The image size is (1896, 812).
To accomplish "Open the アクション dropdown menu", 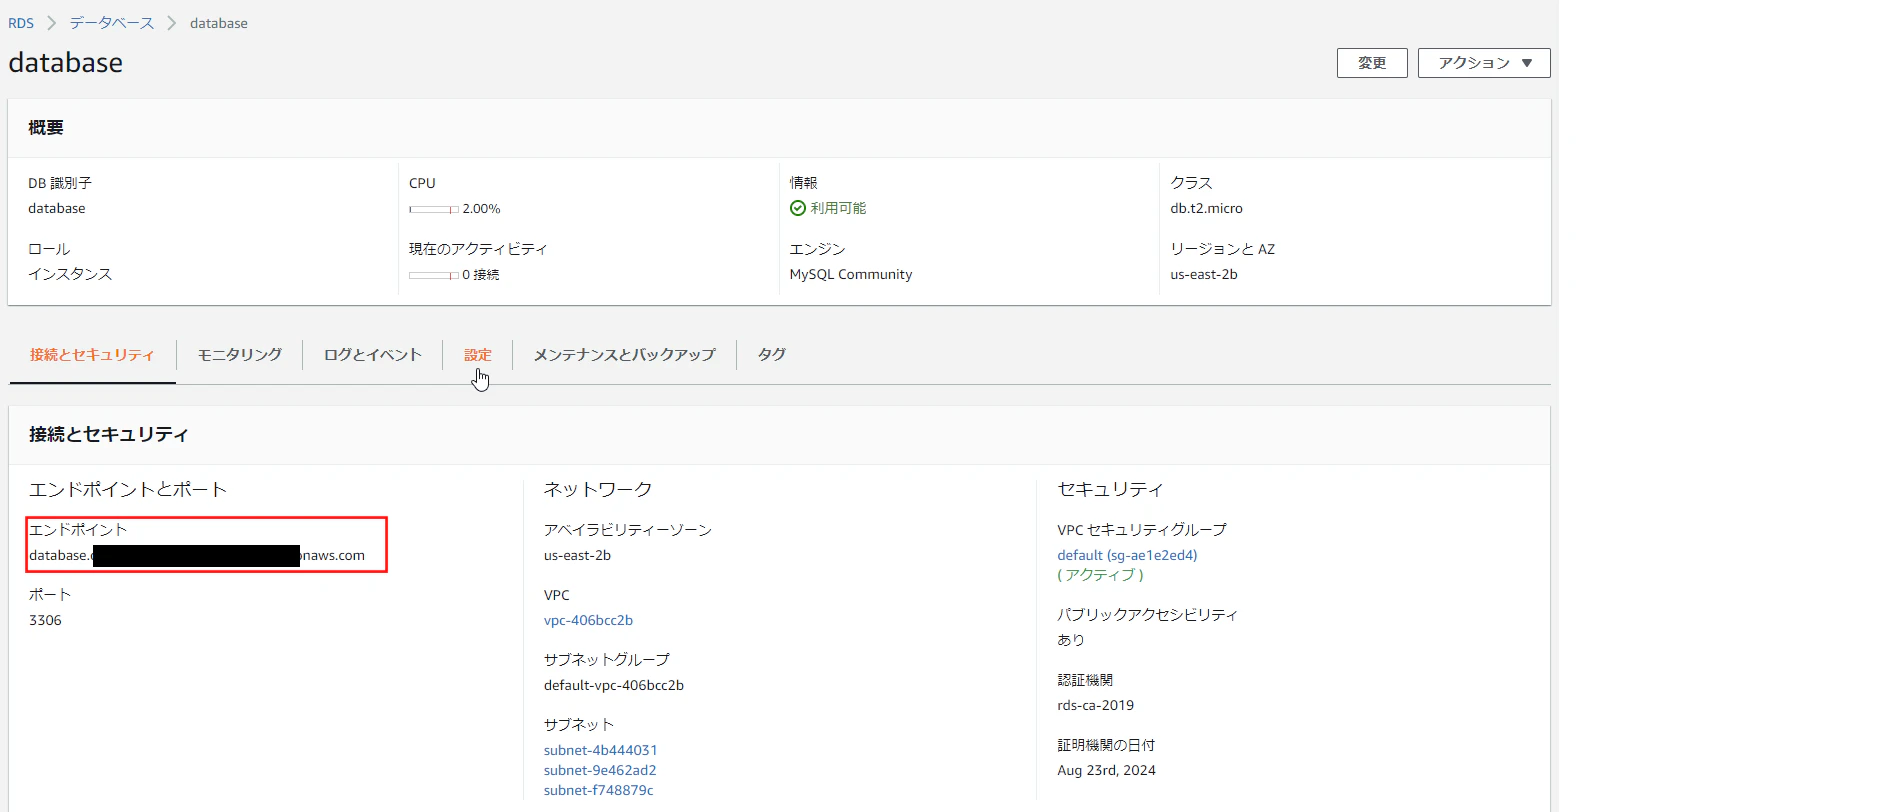I will (x=1484, y=63).
